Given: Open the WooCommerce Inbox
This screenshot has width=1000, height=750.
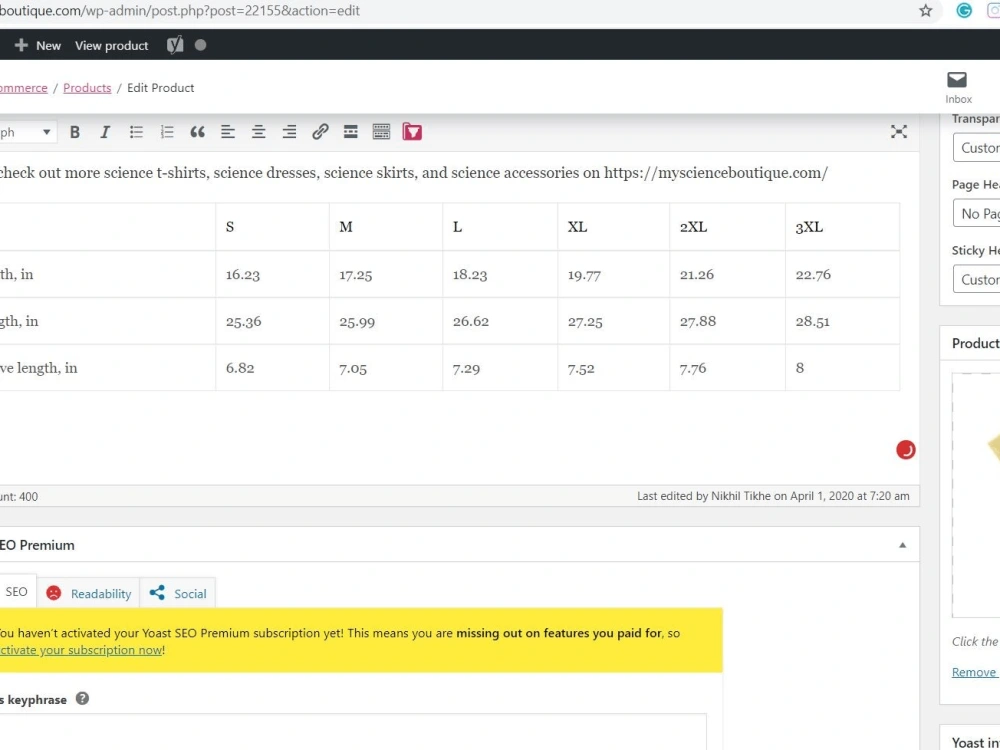Looking at the screenshot, I should pyautogui.click(x=957, y=87).
